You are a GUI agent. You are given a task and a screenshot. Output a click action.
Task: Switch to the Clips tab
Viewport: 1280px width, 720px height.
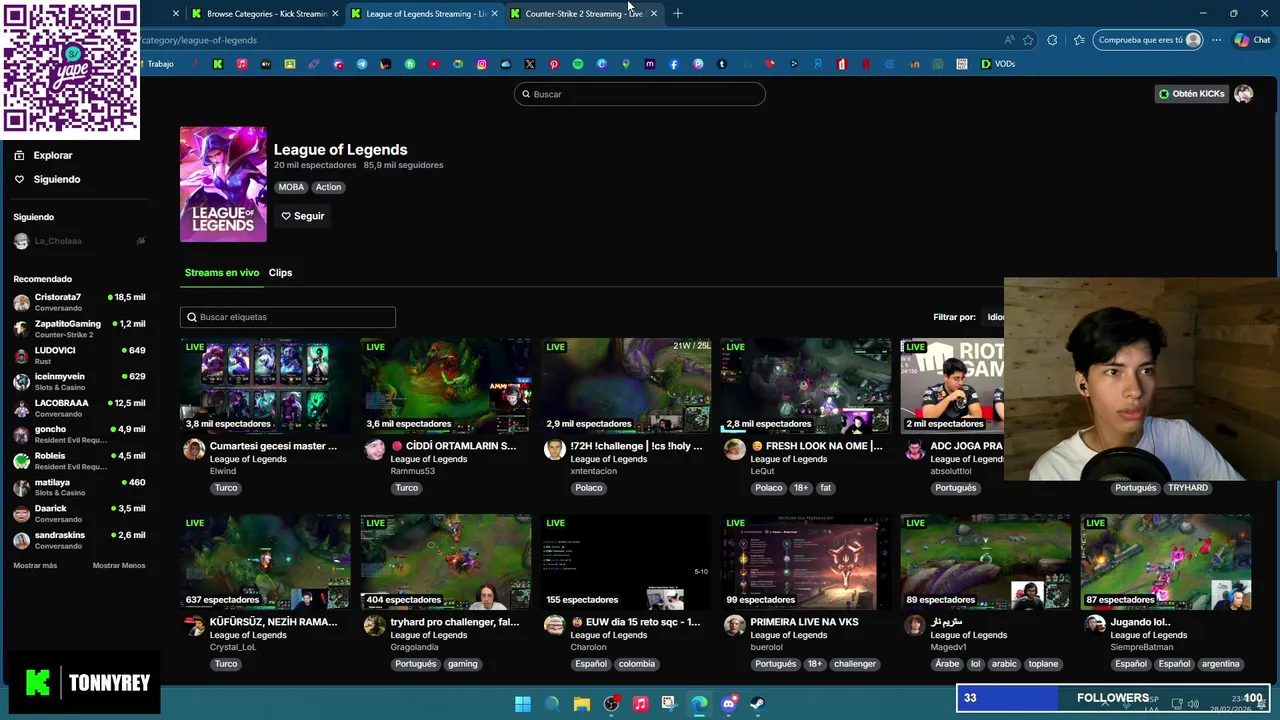point(280,272)
